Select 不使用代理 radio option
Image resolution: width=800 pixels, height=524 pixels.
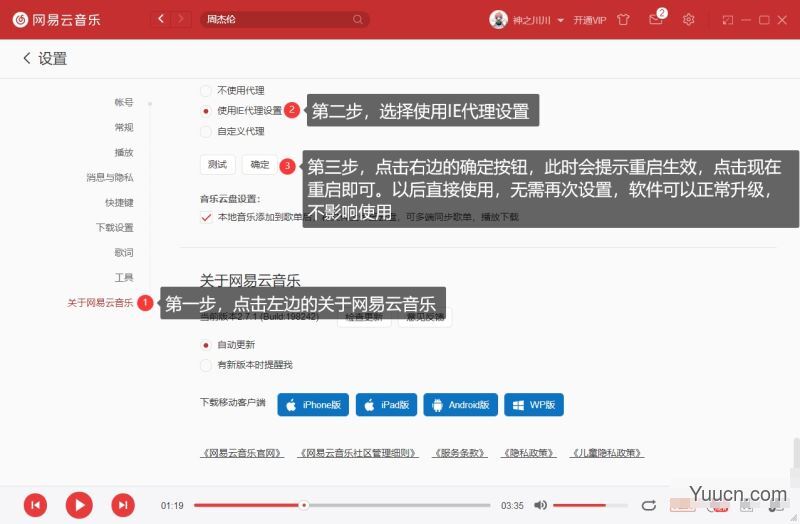206,91
